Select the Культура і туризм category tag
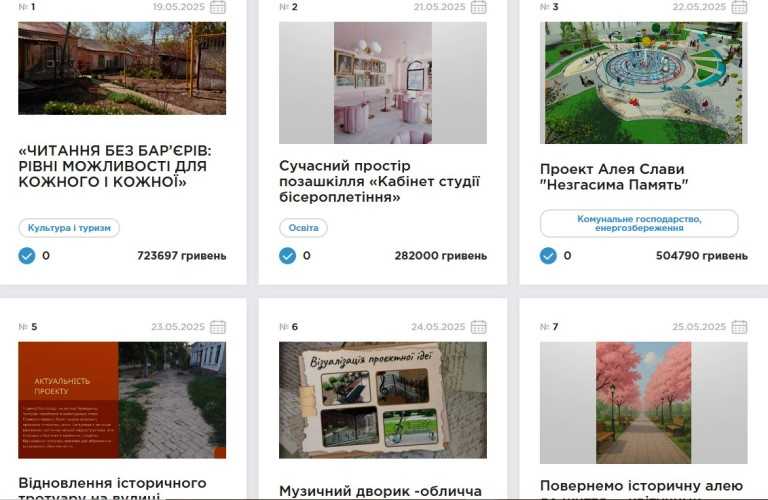This screenshot has height=500, width=768. (69, 228)
